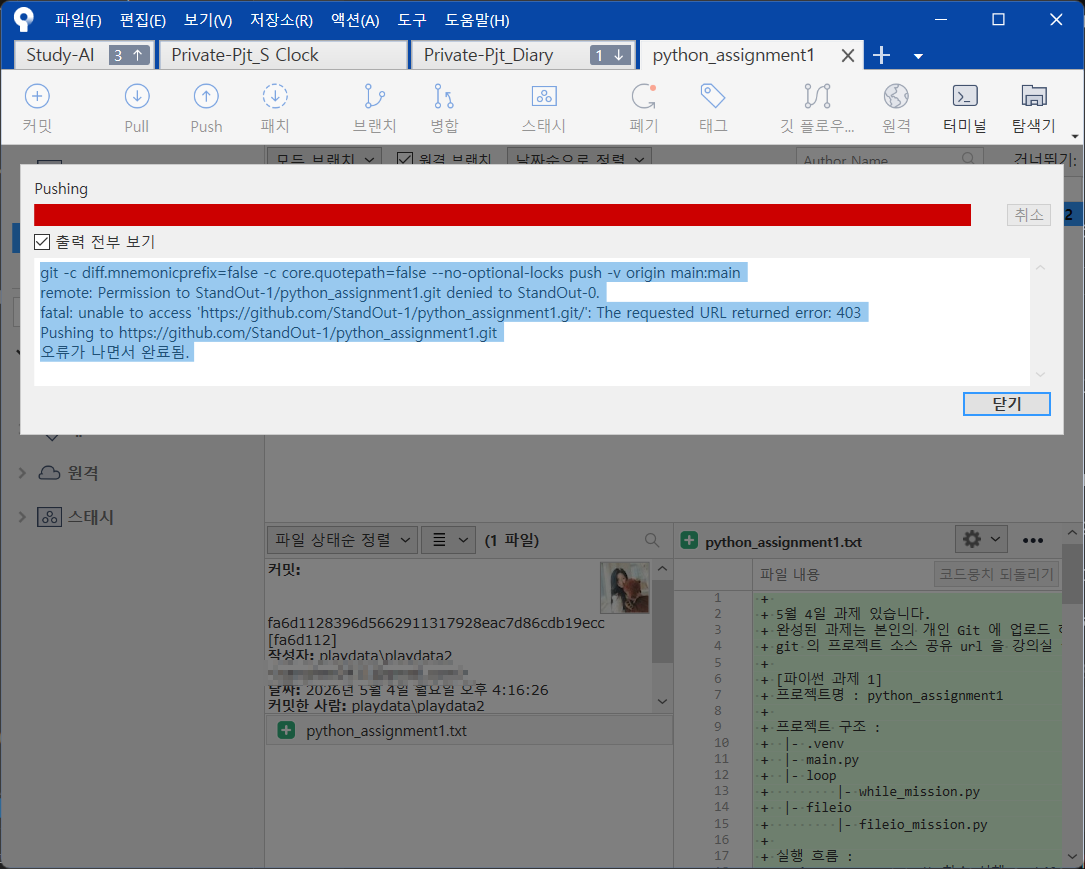
Task: Click the red Pushing progress bar
Action: [x=502, y=214]
